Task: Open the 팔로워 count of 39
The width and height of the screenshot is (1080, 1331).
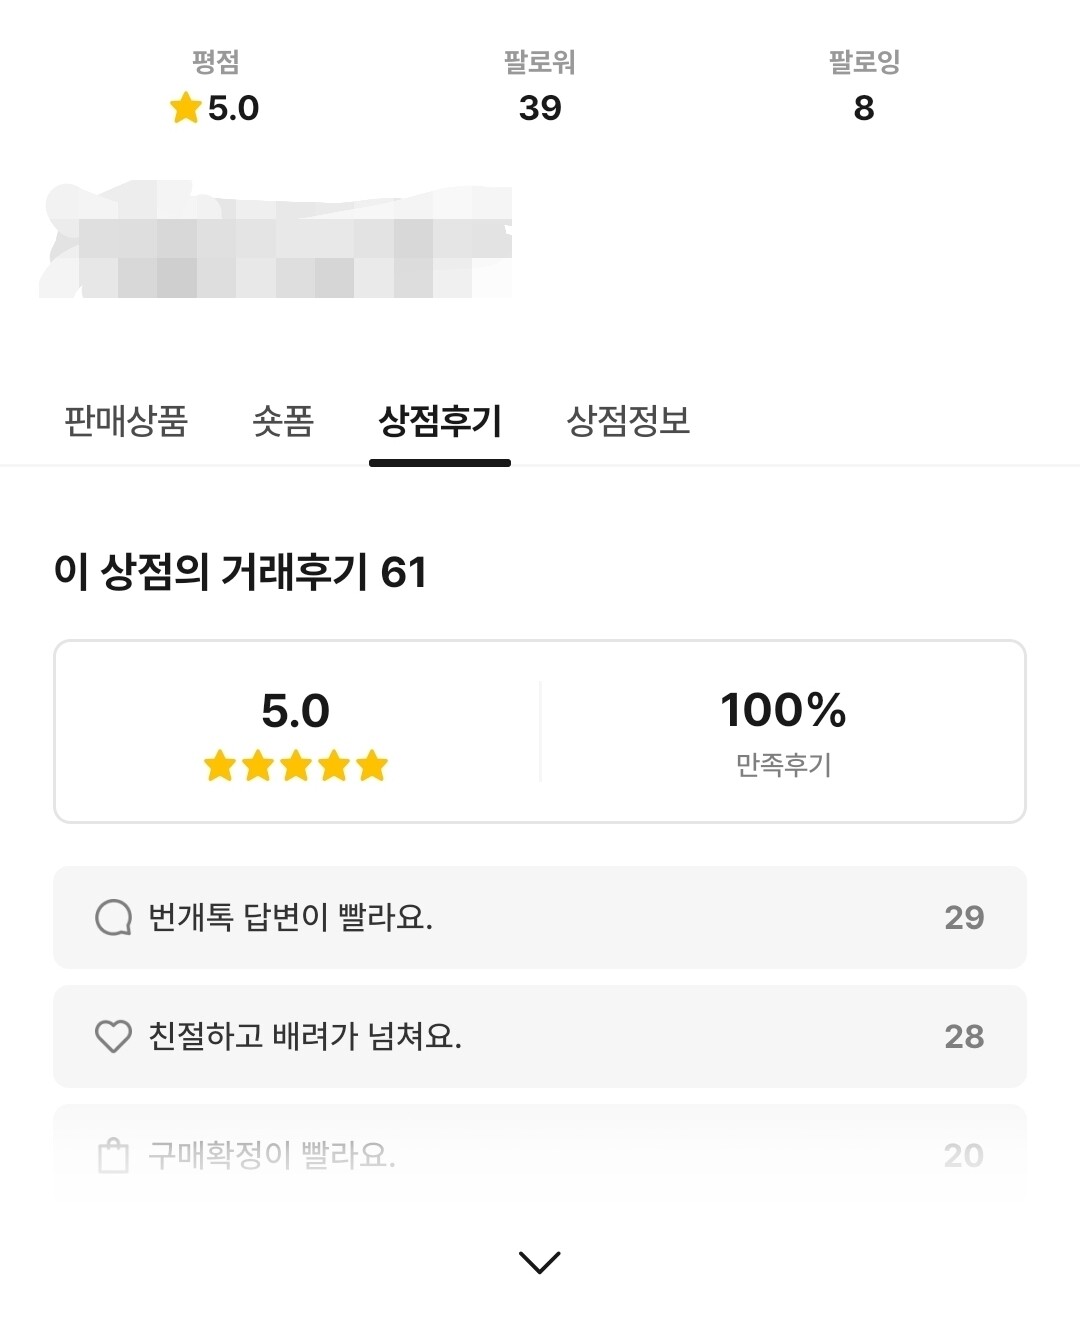Action: click(540, 108)
